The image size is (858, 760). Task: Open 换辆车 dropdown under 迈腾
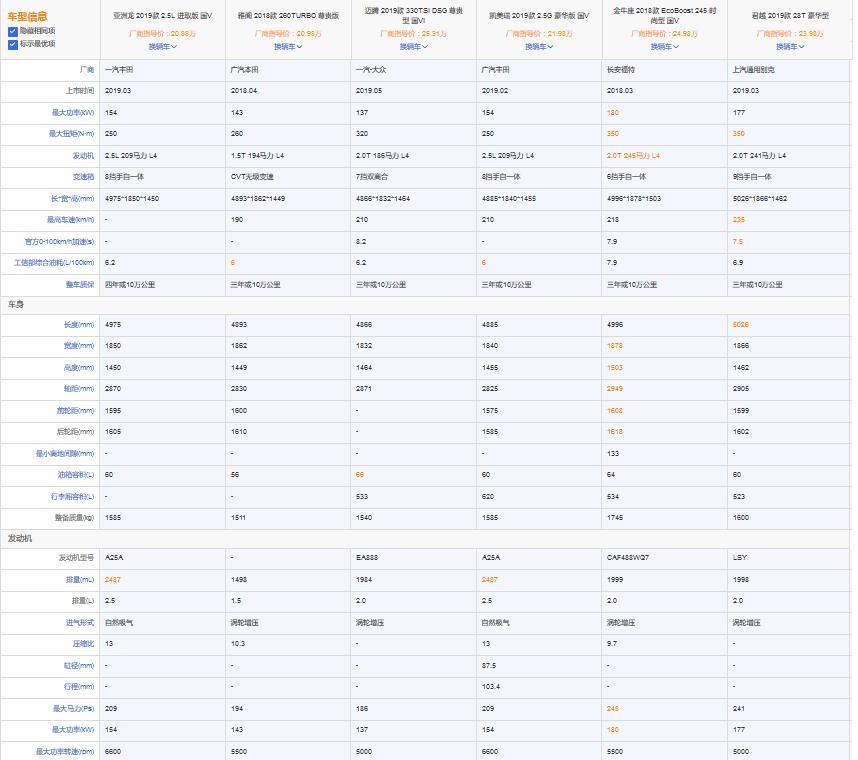point(413,47)
